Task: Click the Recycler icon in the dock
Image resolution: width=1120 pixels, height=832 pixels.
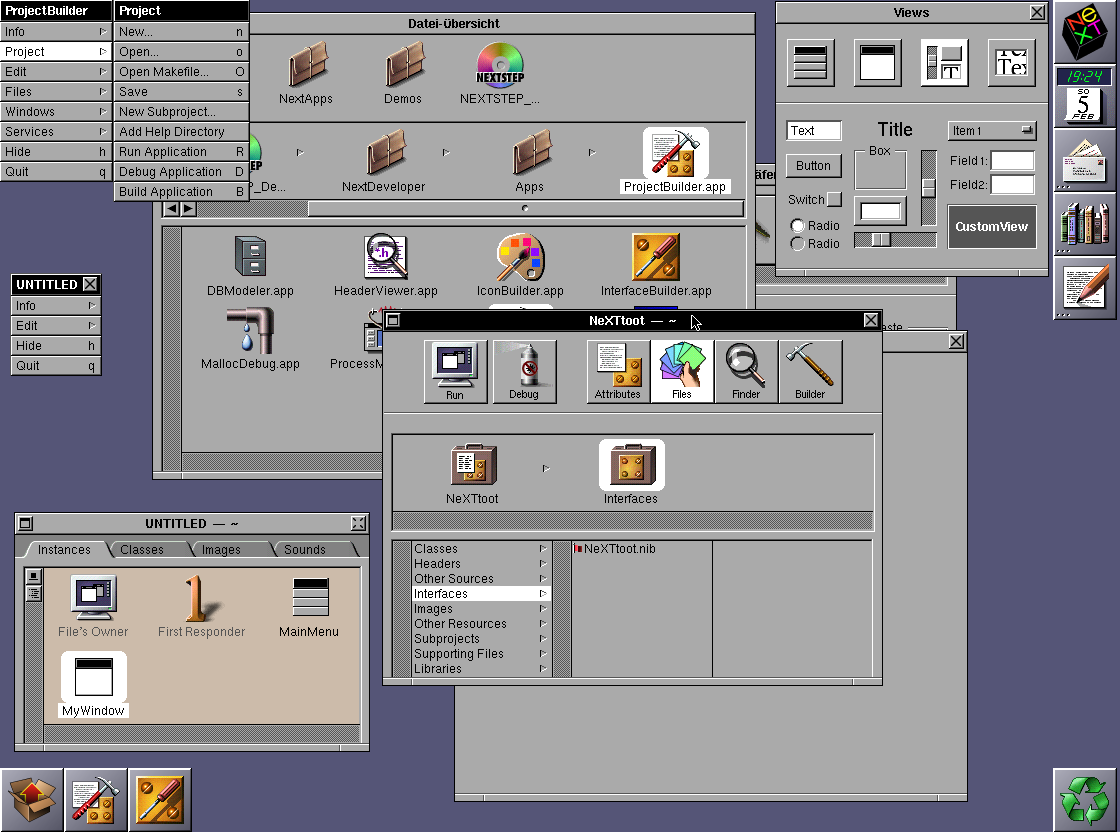Action: pos(1084,800)
